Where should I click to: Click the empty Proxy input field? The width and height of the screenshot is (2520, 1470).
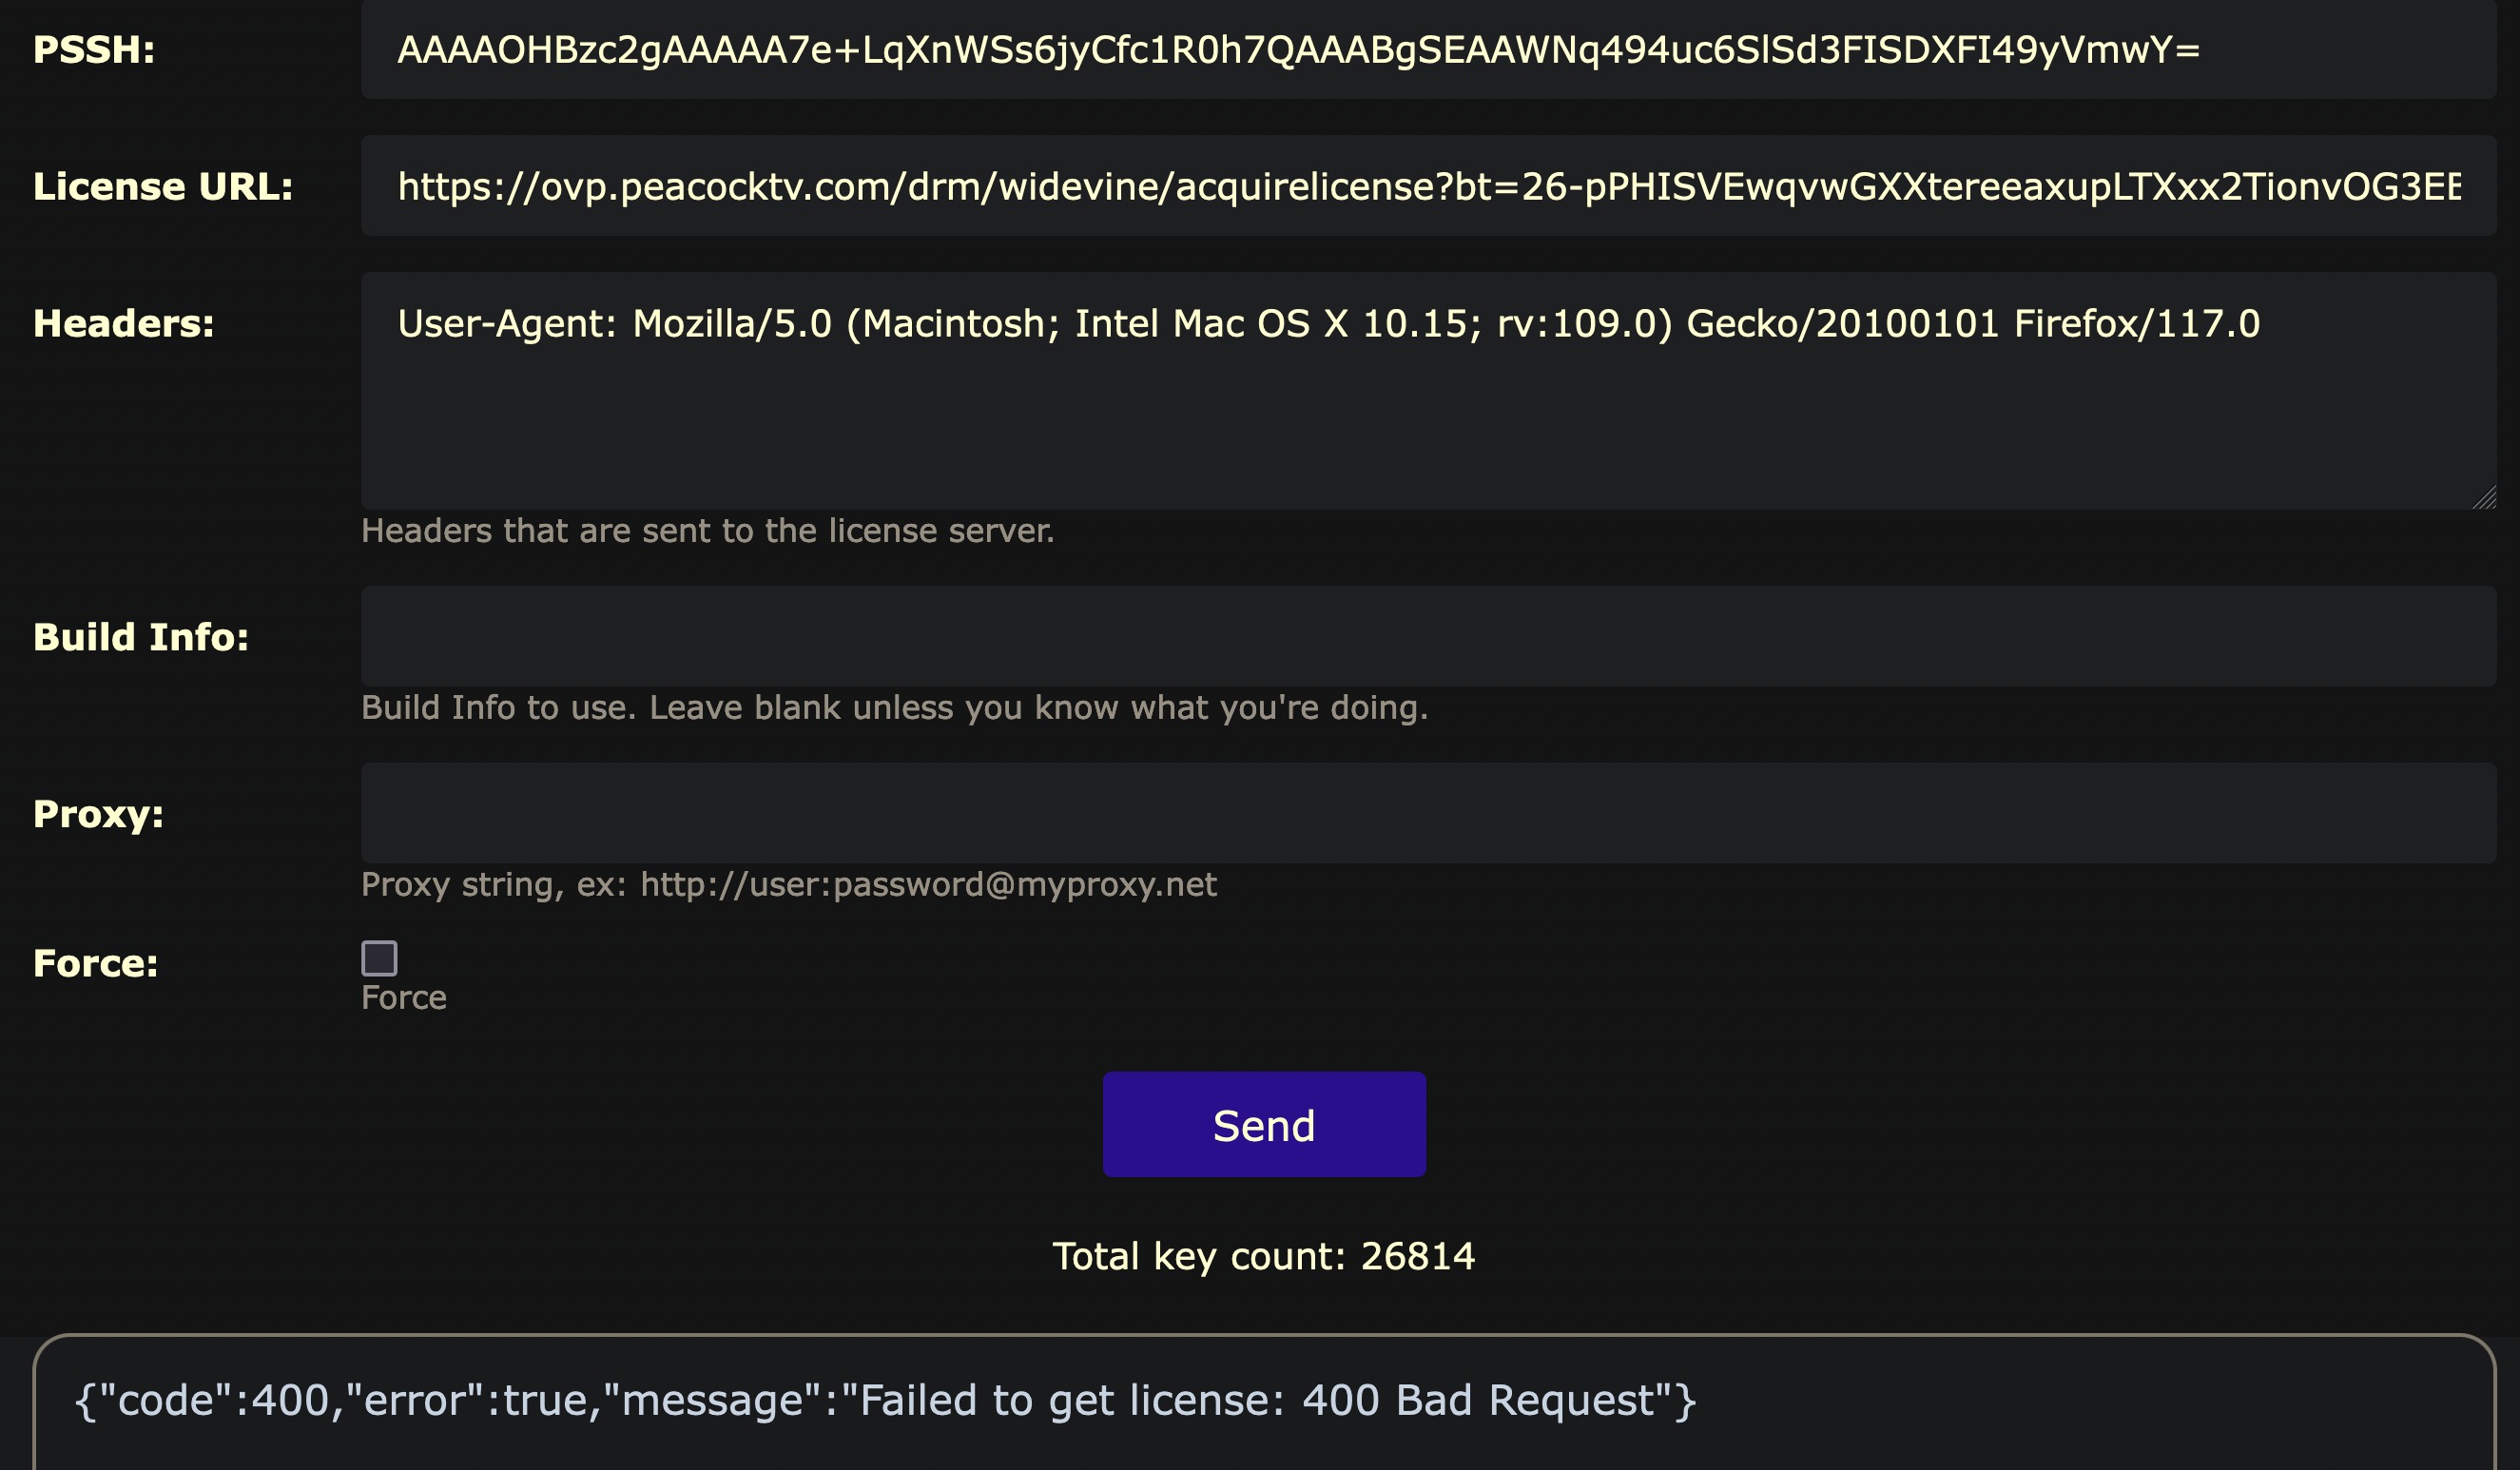[1428, 813]
